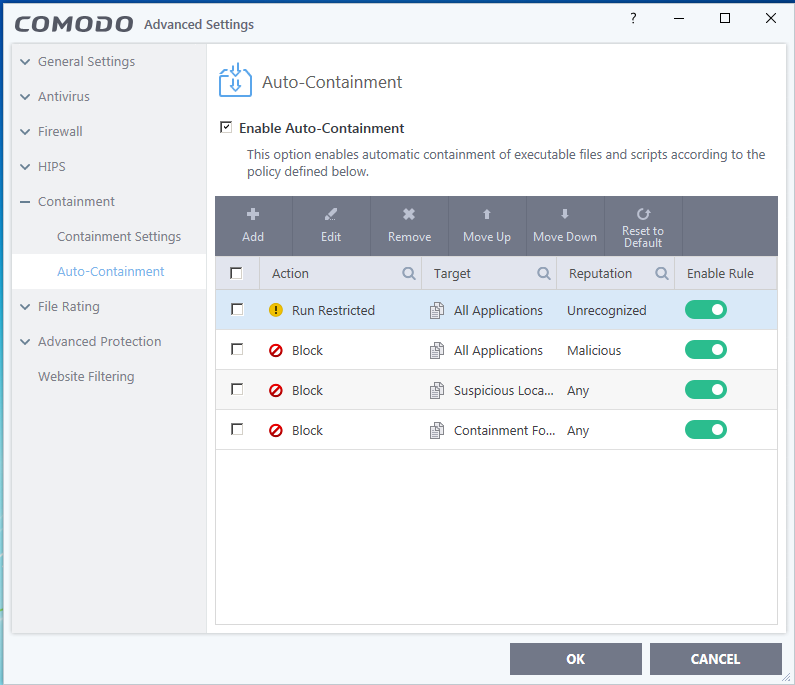The width and height of the screenshot is (795, 685).
Task: Click search icon in Action column header
Action: (409, 273)
